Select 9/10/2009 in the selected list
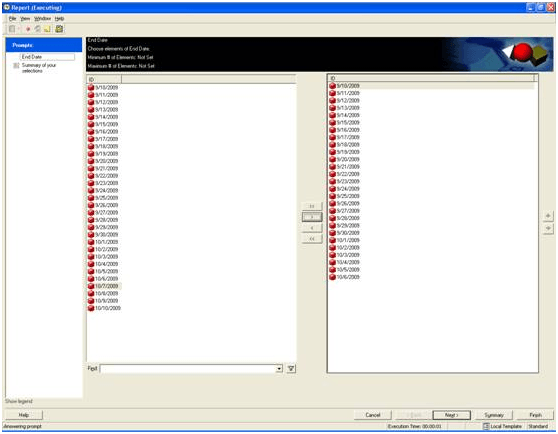Screen dimensions: 558x434 click(348, 86)
